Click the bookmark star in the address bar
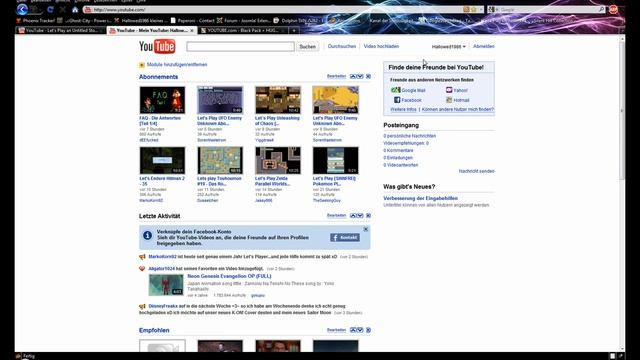The width and height of the screenshot is (640, 360). 474,9
